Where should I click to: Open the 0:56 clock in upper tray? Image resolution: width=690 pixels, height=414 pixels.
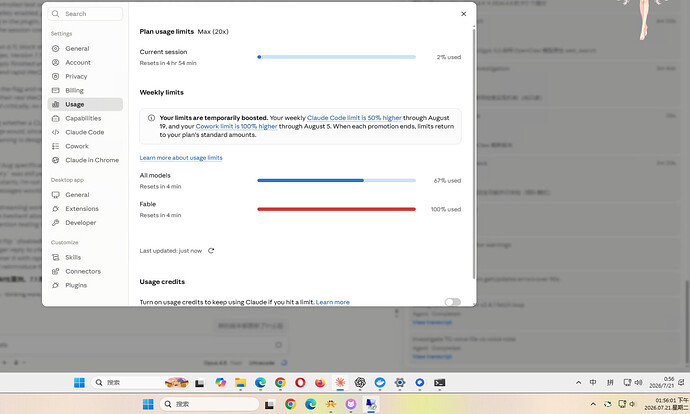(662, 382)
